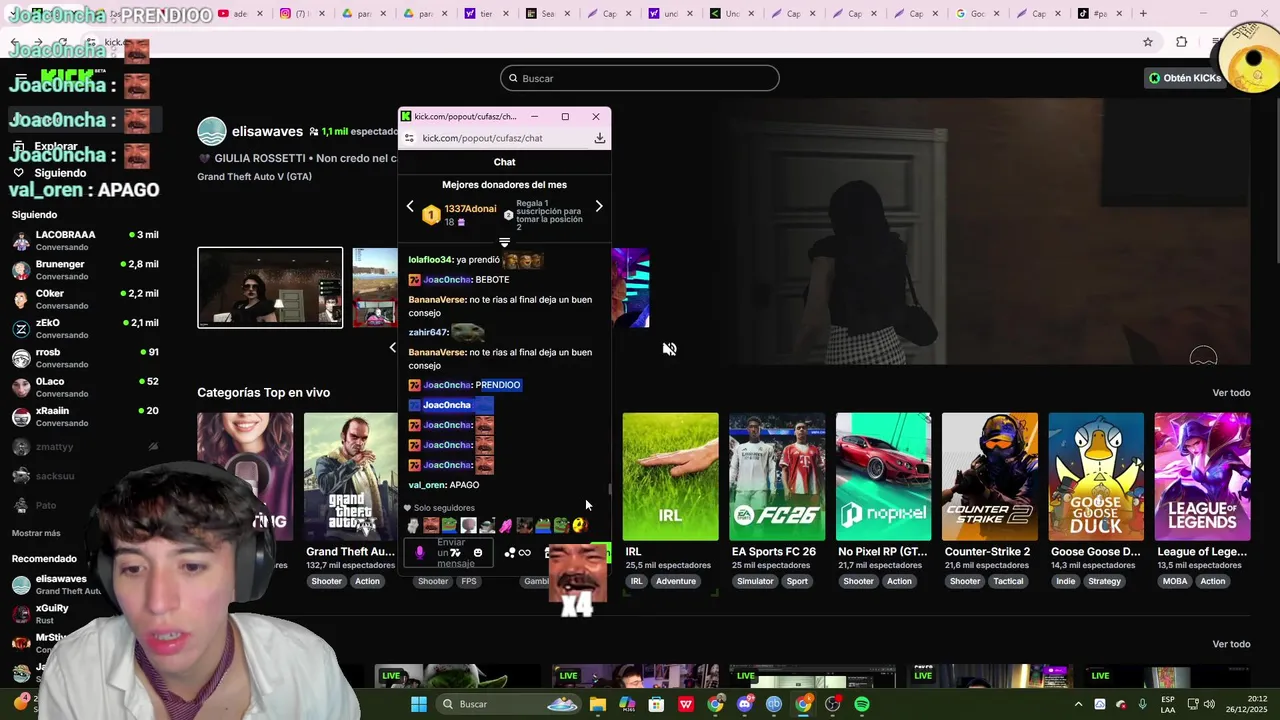This screenshot has width=1280, height=720.
Task: Focus the Kick search box
Action: 640,78
